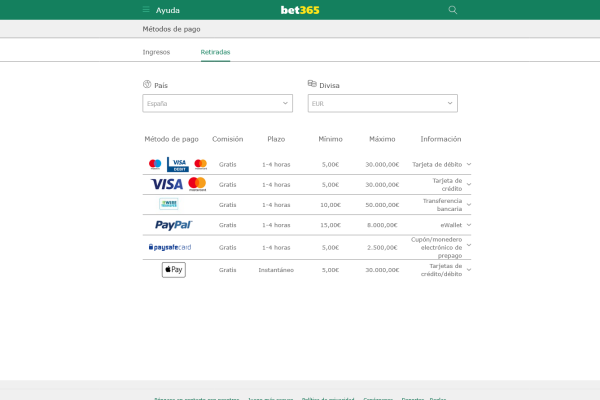This screenshot has height=400, width=600.
Task: Expand the Transferencia bancaria row chevron
Action: (469, 205)
